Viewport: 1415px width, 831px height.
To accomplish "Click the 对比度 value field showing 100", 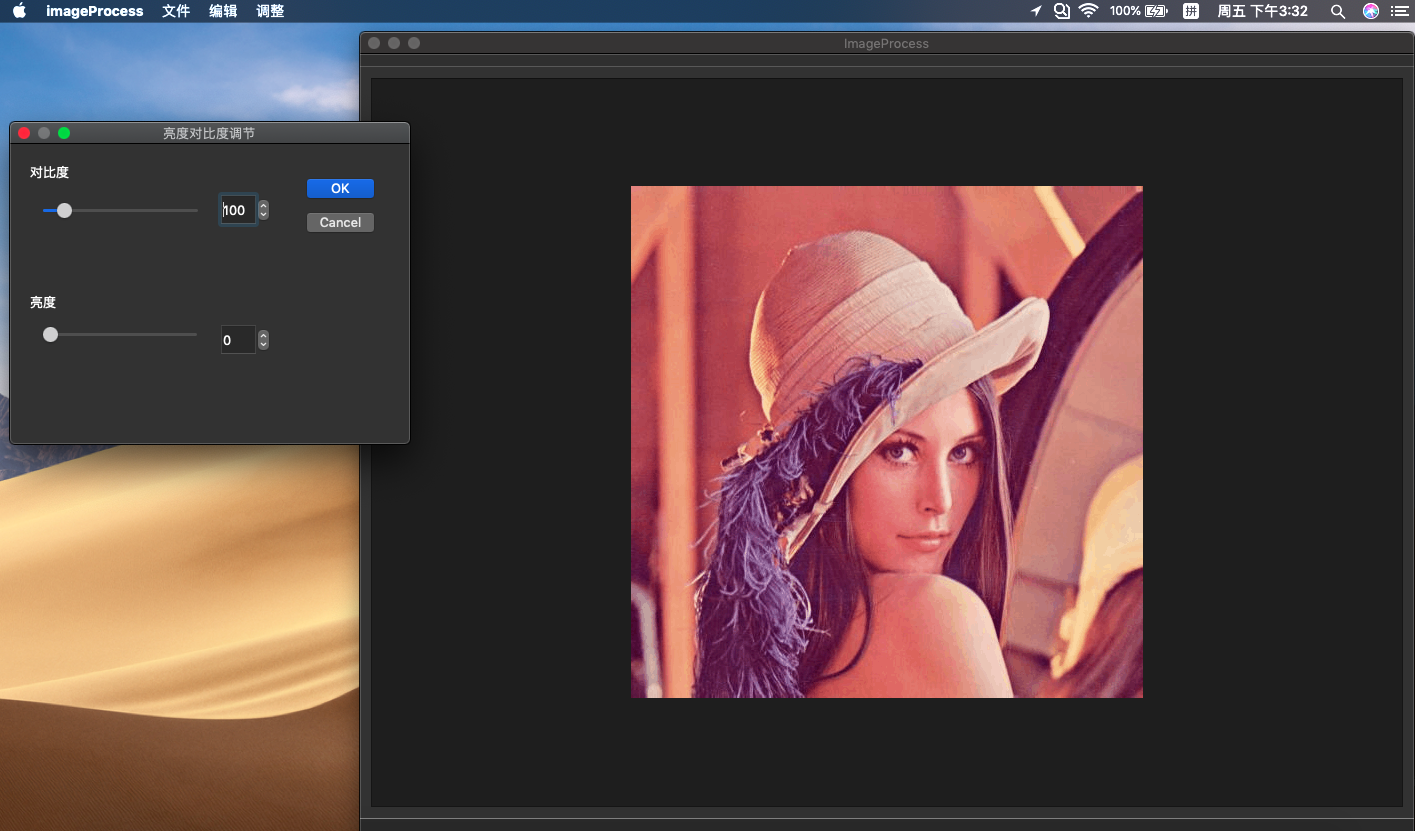I will (x=238, y=210).
